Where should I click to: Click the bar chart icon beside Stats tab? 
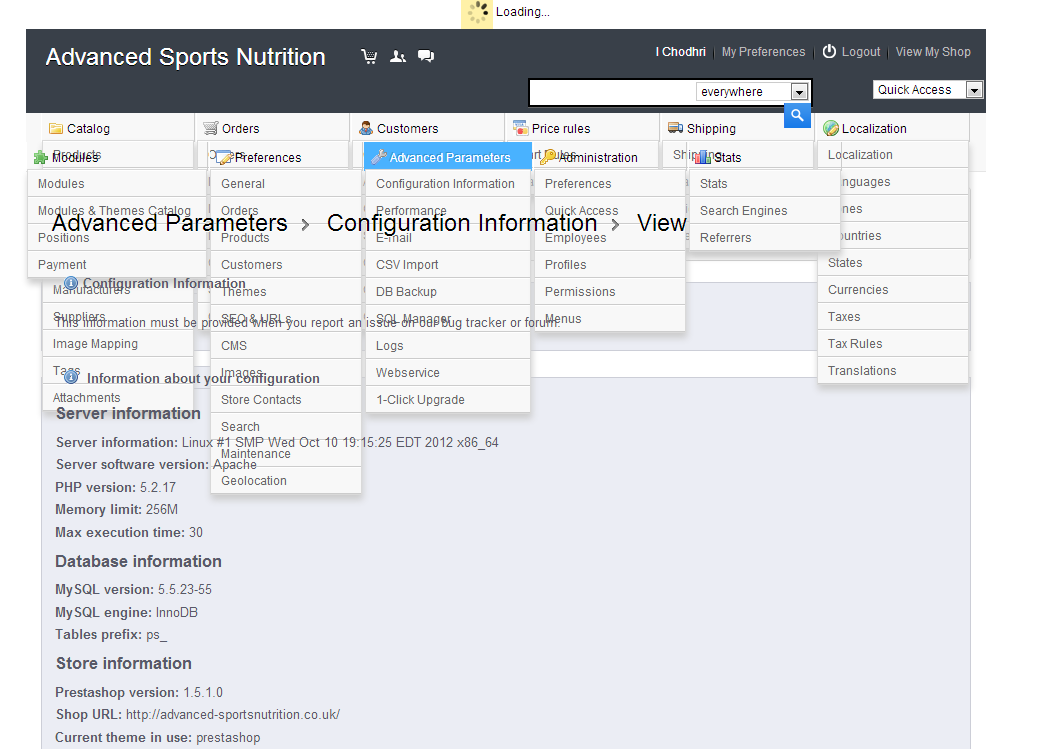pyautogui.click(x=703, y=157)
